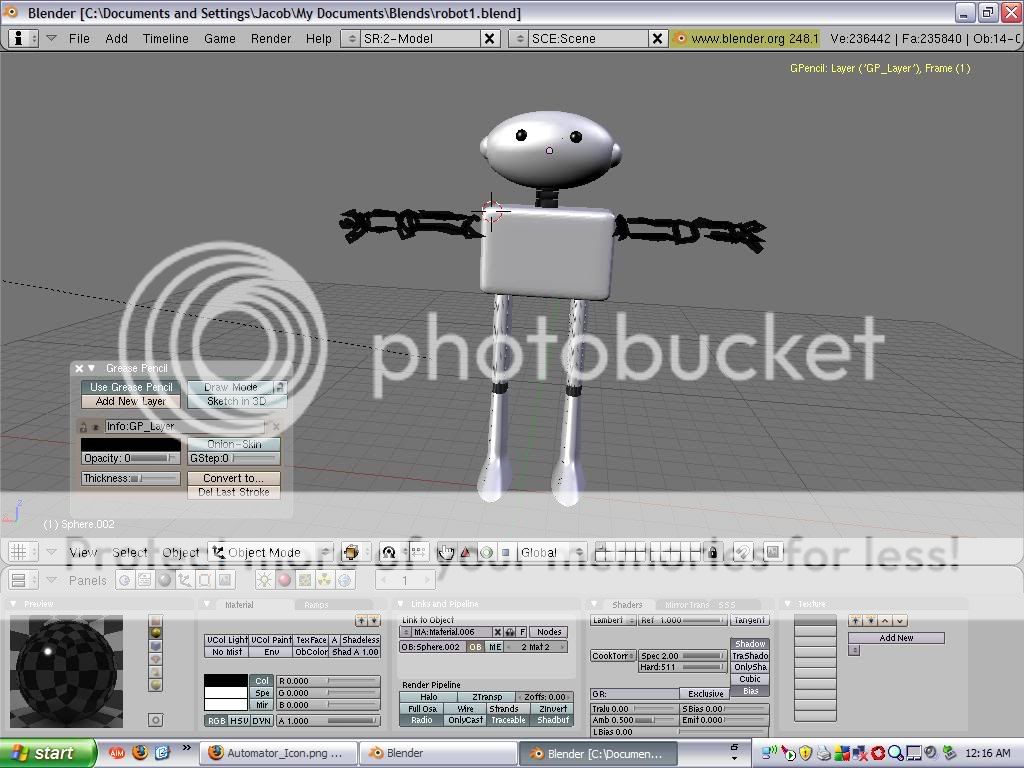
Task: Open the File menu
Action: point(79,38)
